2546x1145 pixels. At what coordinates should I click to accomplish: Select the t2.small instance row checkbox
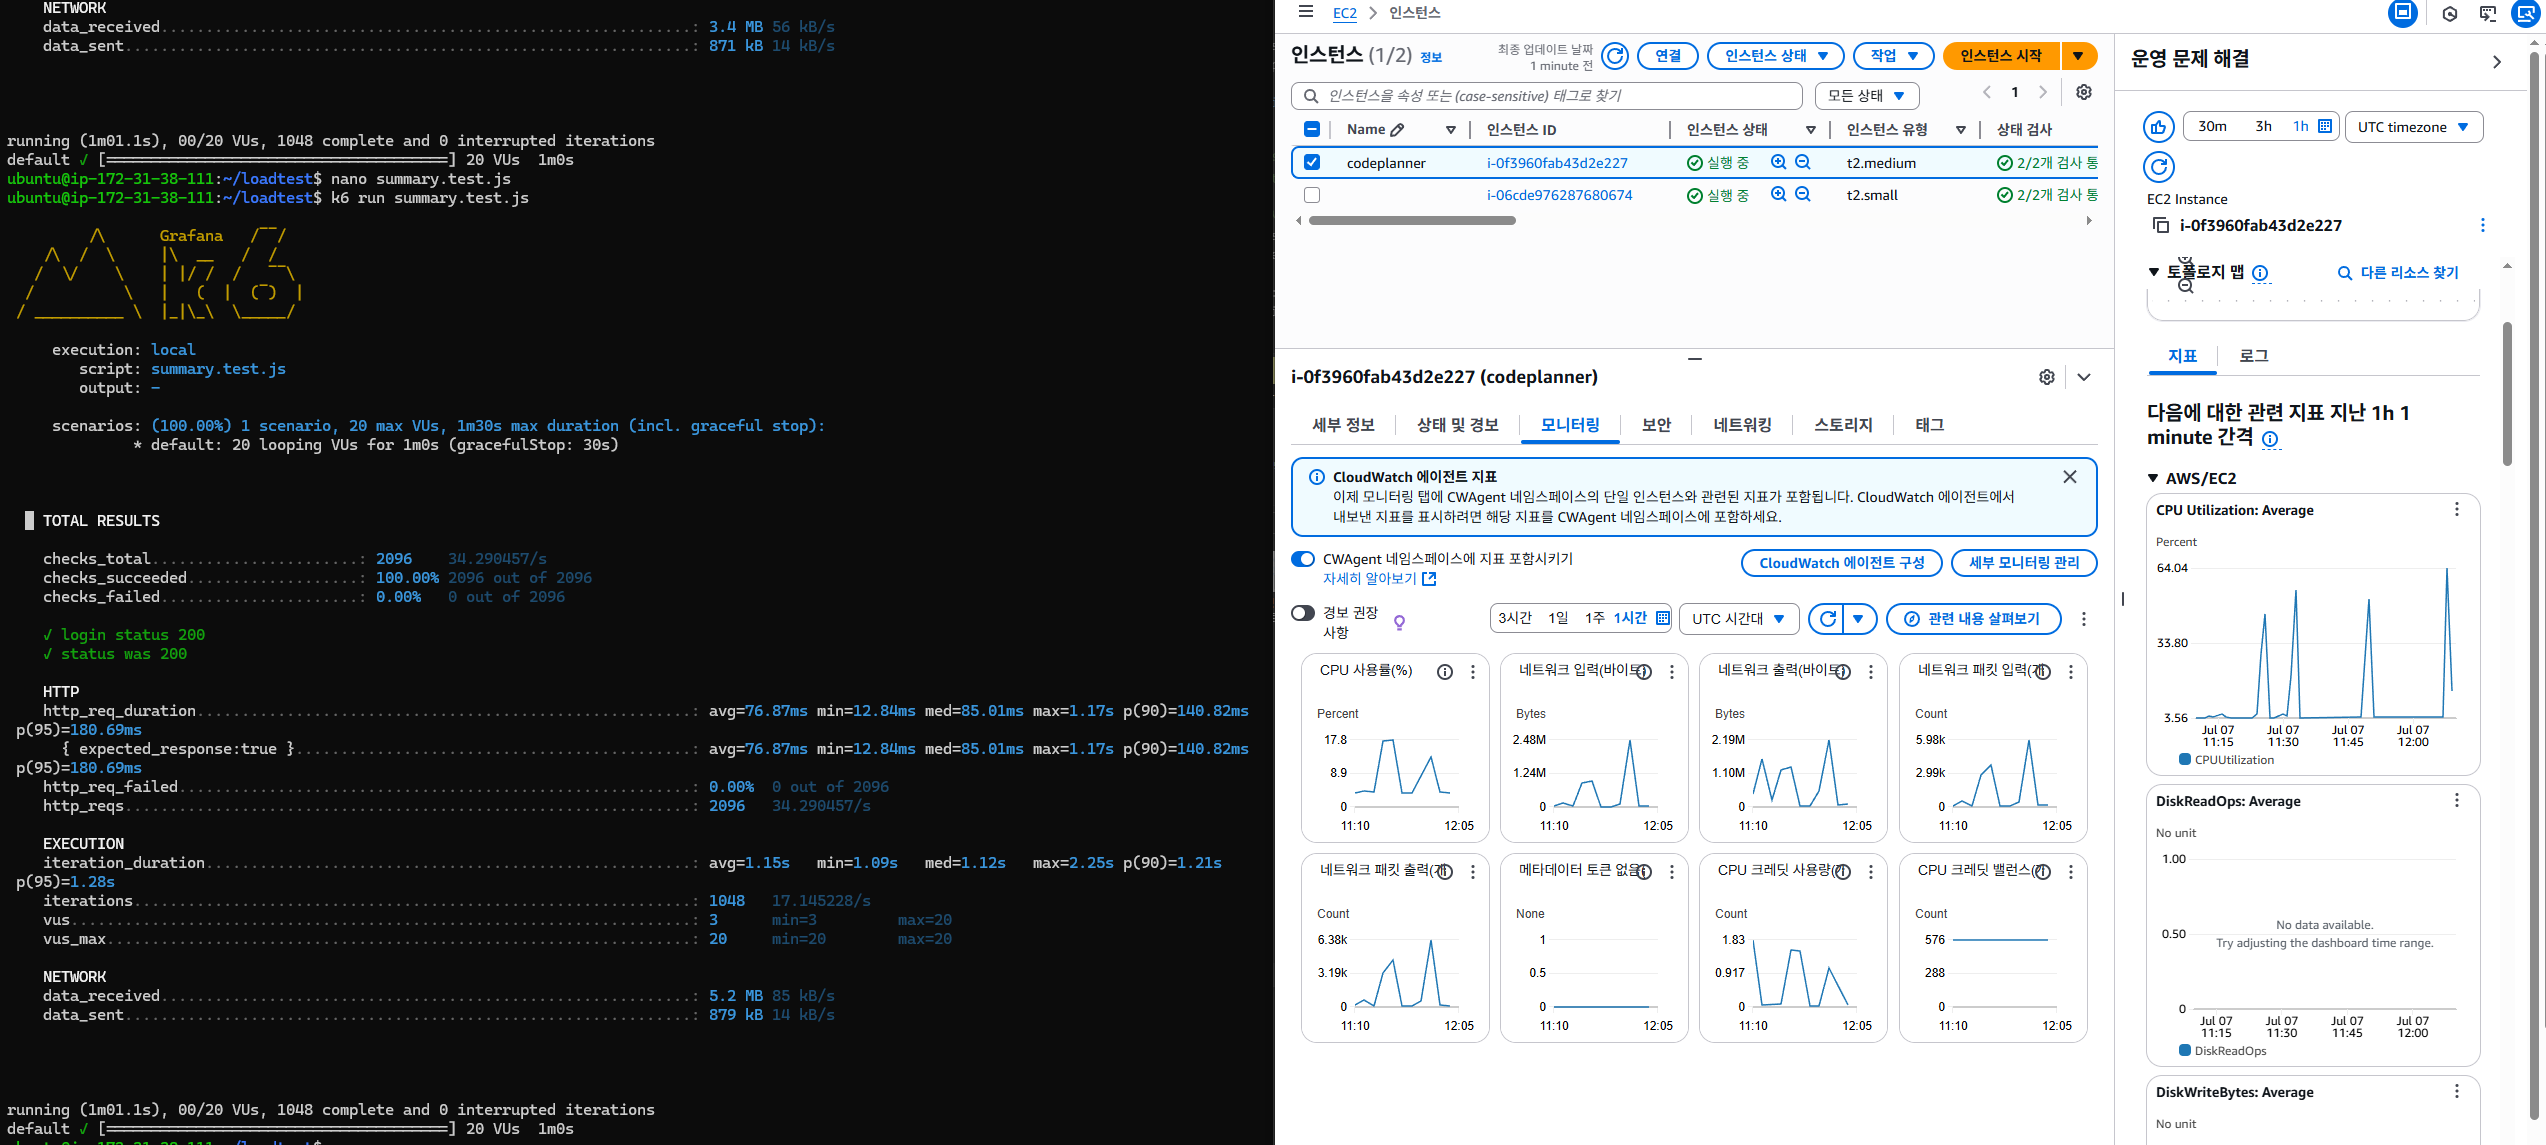point(1312,195)
